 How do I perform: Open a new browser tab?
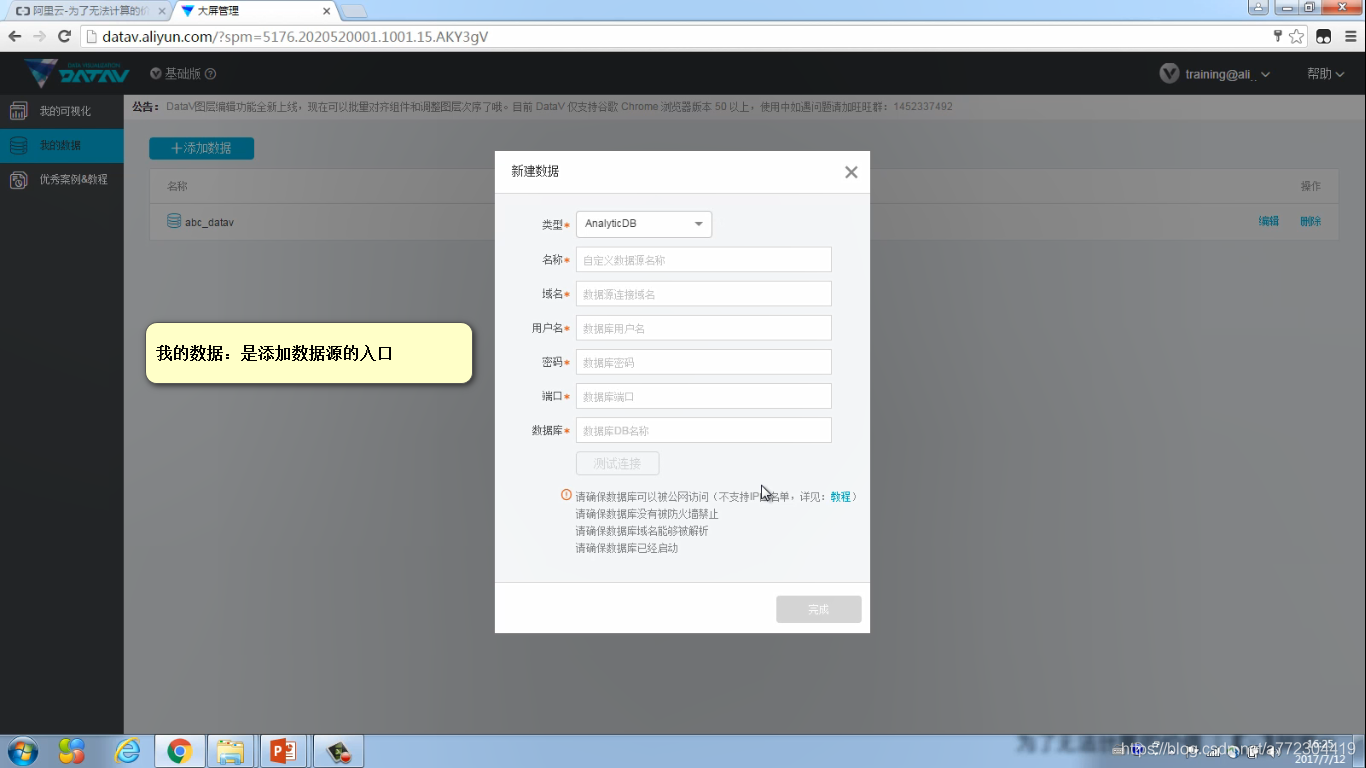point(354,11)
